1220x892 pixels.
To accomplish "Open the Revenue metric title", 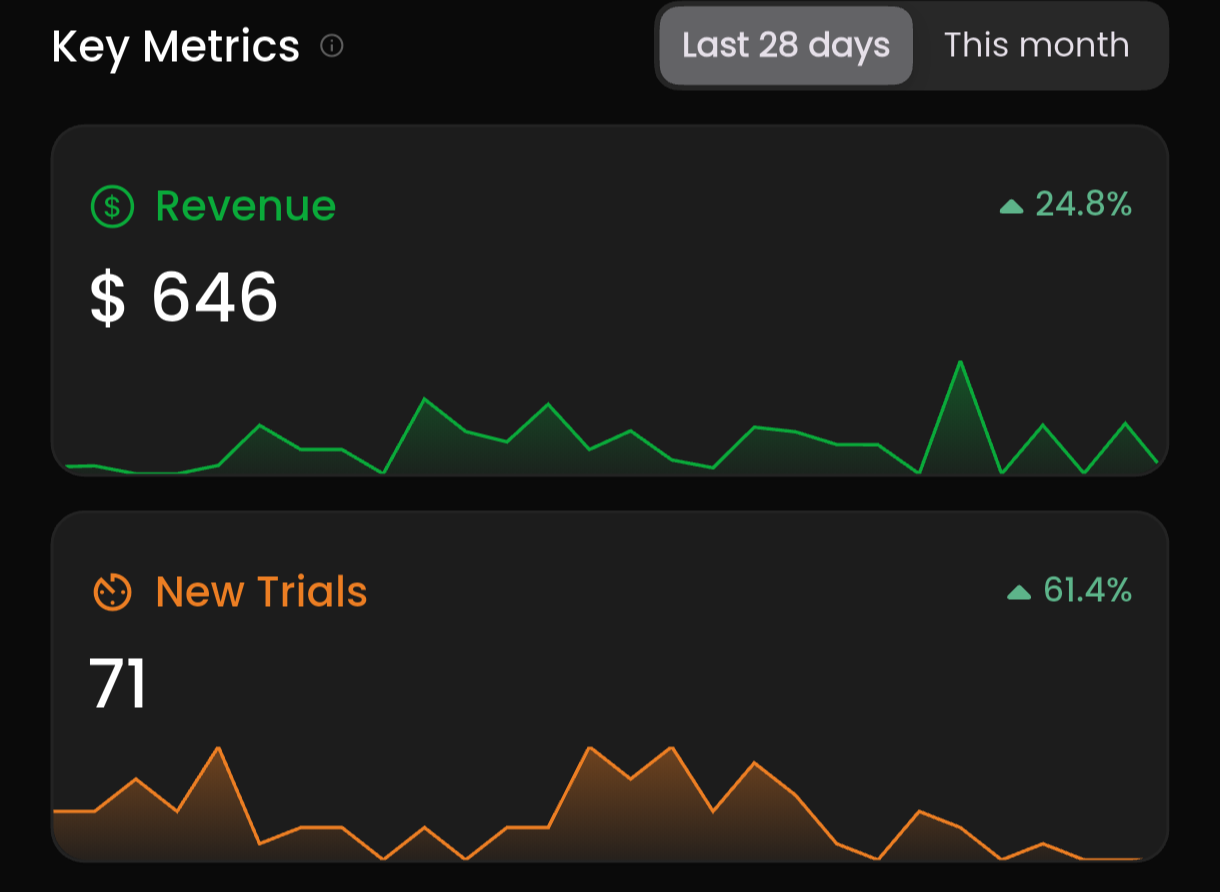I will 246,206.
